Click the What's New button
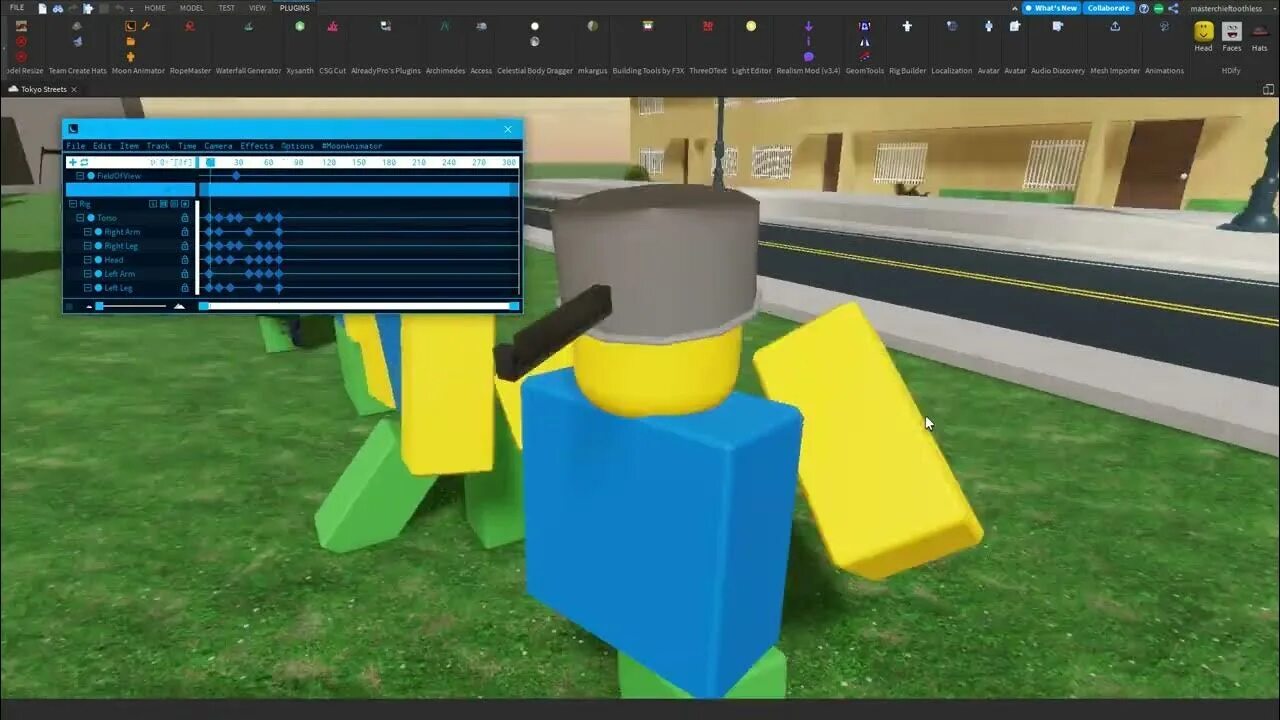 [x=1050, y=8]
